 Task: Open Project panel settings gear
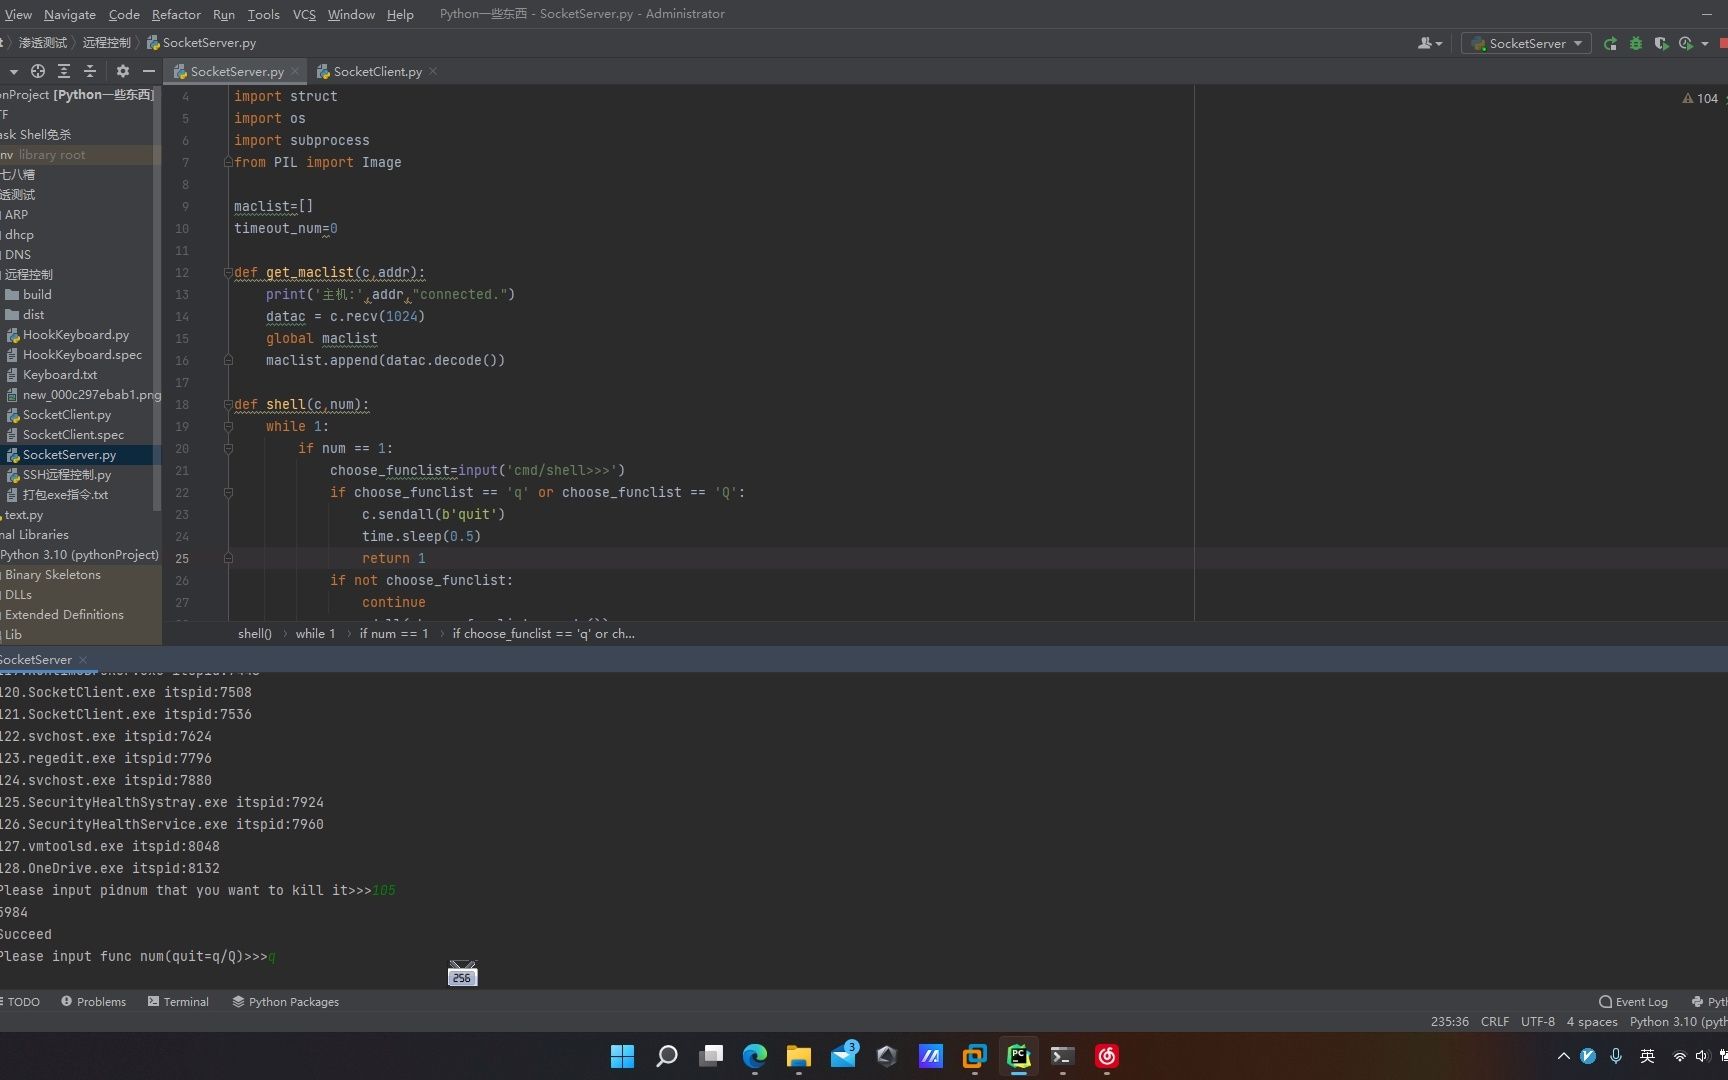click(x=122, y=71)
